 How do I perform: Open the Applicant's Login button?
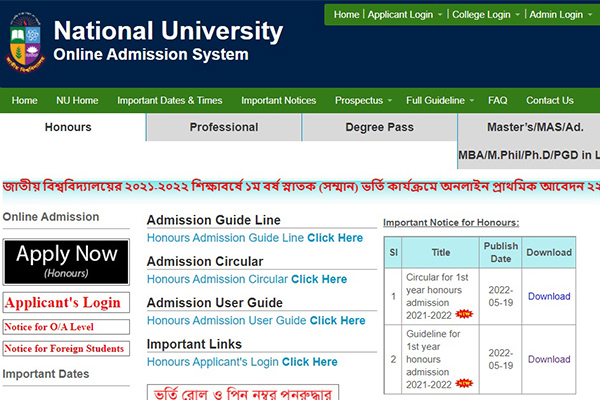click(66, 302)
